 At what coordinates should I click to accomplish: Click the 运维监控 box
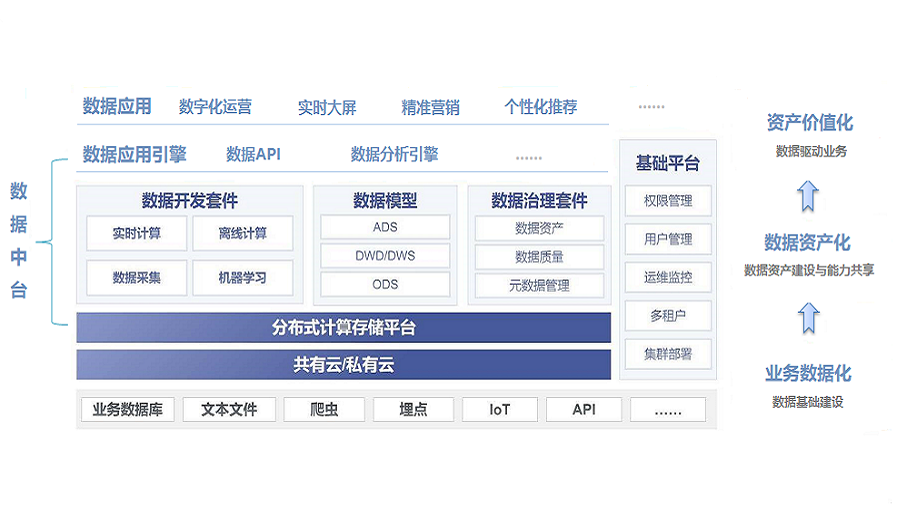(668, 277)
